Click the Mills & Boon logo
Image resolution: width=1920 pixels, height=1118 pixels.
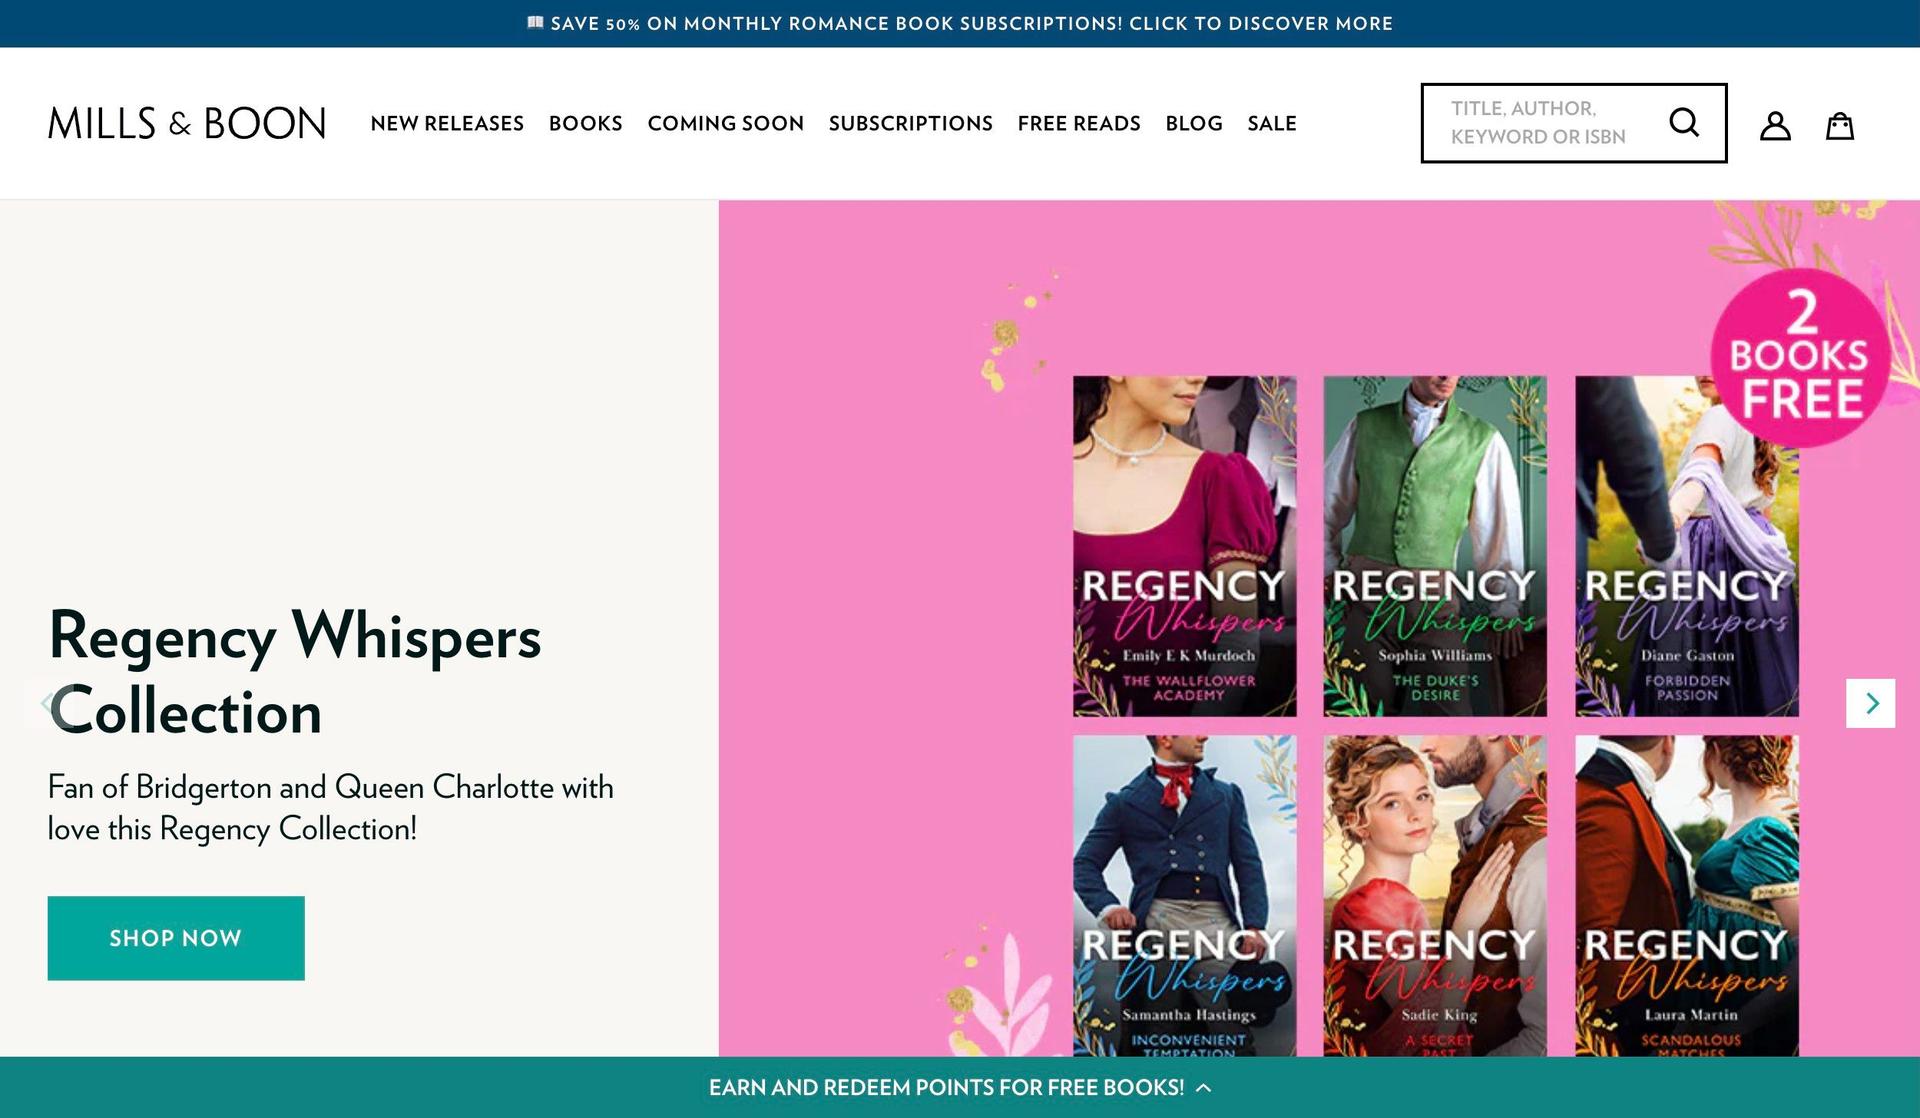click(187, 123)
